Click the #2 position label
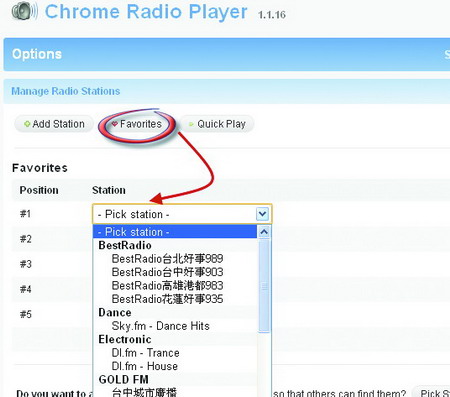450x397 pixels. point(25,239)
